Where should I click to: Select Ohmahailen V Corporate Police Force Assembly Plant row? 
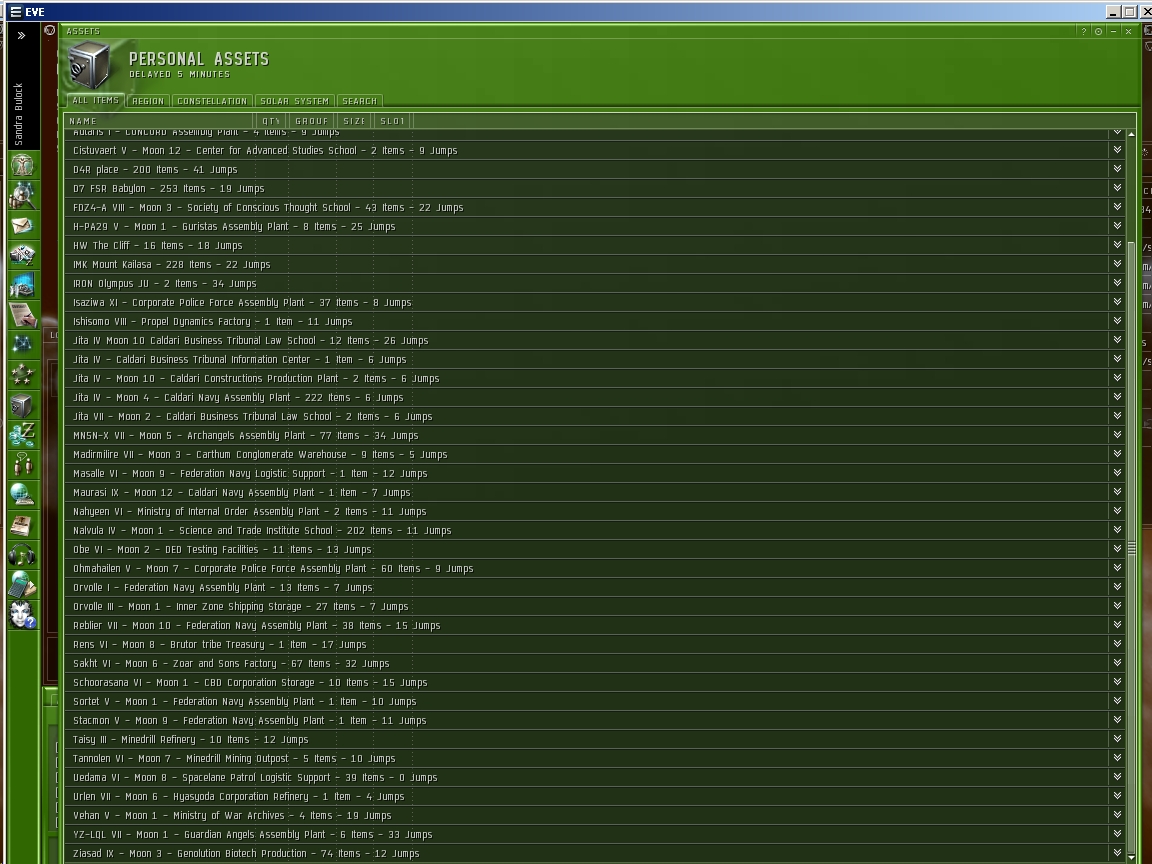594,568
